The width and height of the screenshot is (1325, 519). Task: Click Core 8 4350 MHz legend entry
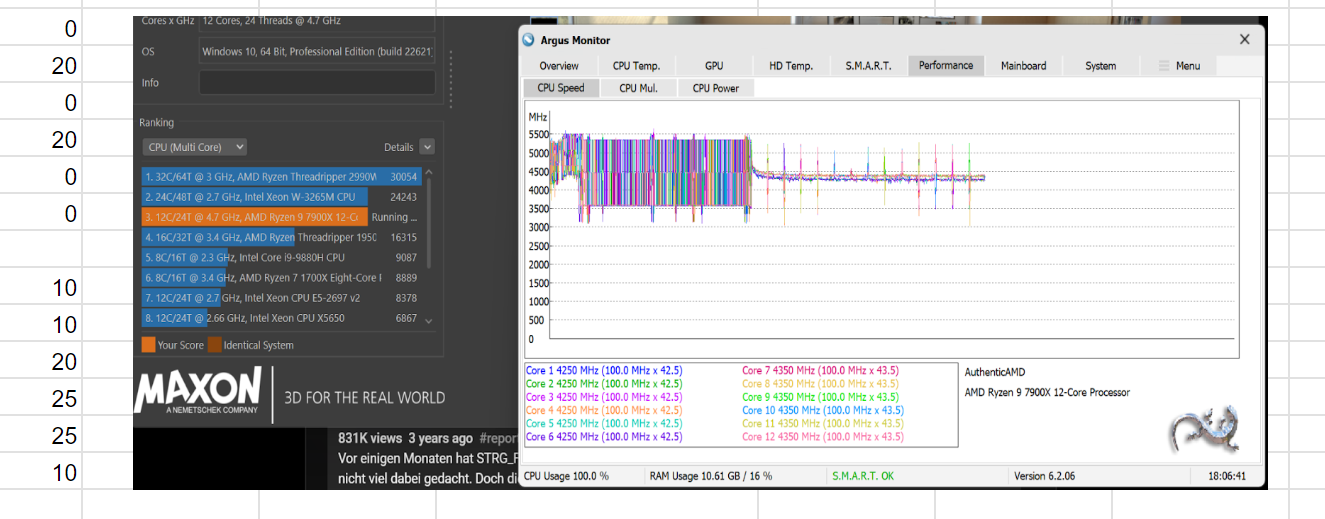[822, 384]
